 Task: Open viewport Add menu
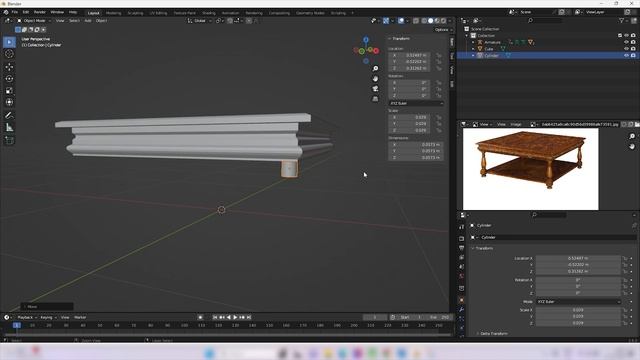88,20
